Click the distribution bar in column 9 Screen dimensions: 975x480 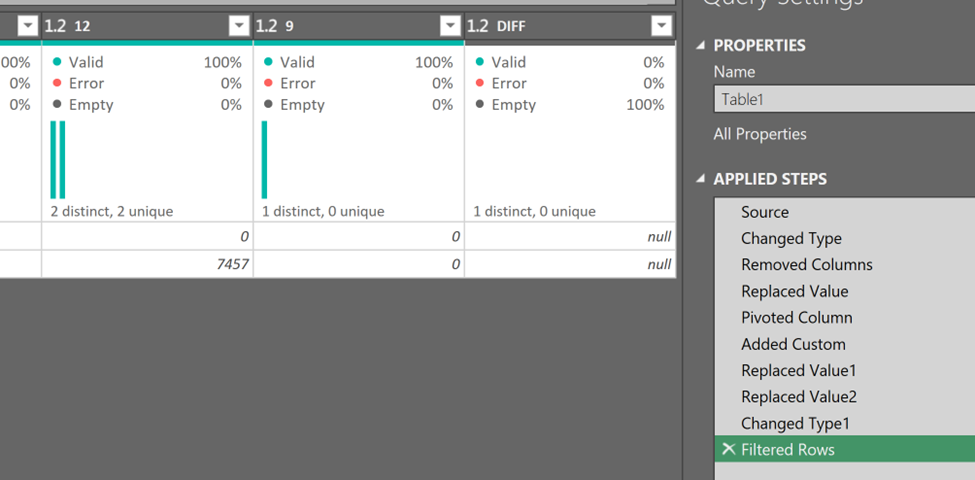tap(264, 160)
